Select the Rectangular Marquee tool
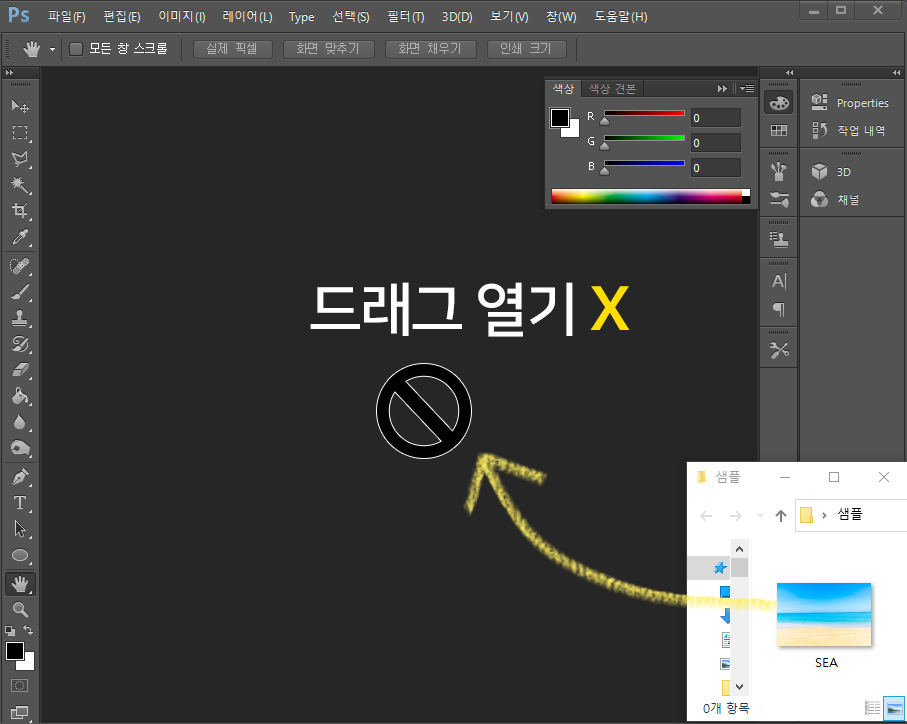 pyautogui.click(x=20, y=132)
